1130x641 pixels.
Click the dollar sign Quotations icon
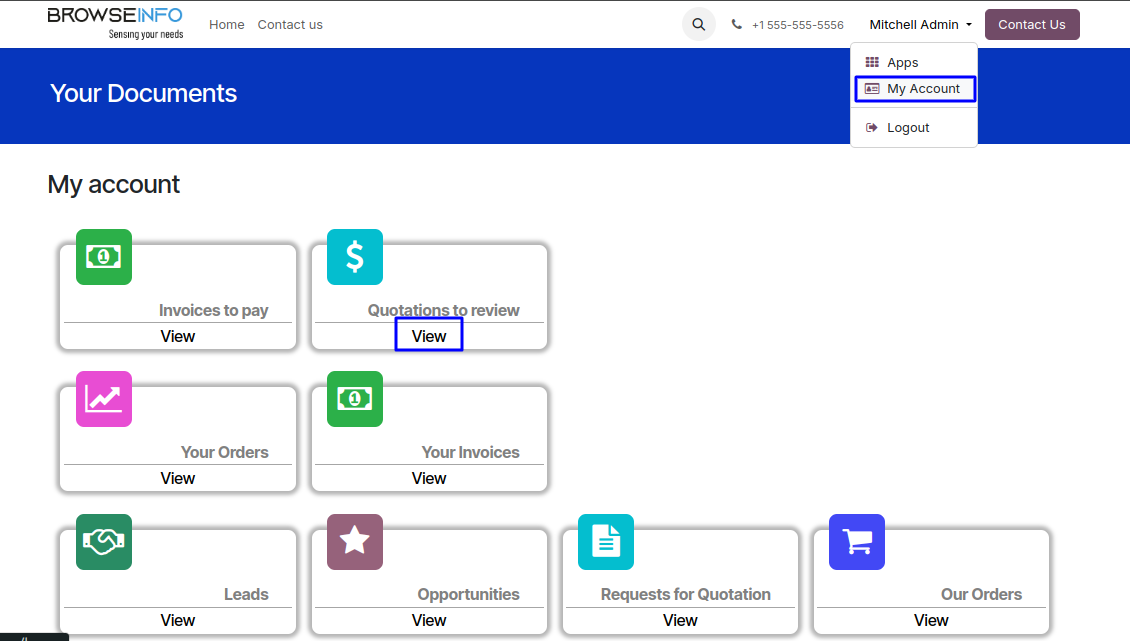point(355,257)
